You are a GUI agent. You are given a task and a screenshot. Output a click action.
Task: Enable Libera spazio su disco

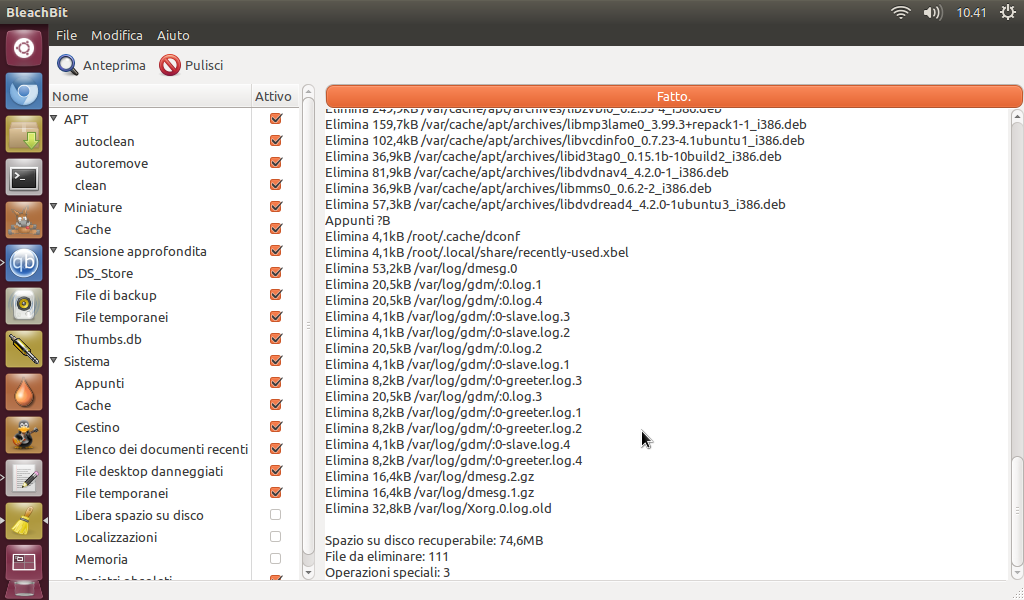tap(276, 515)
